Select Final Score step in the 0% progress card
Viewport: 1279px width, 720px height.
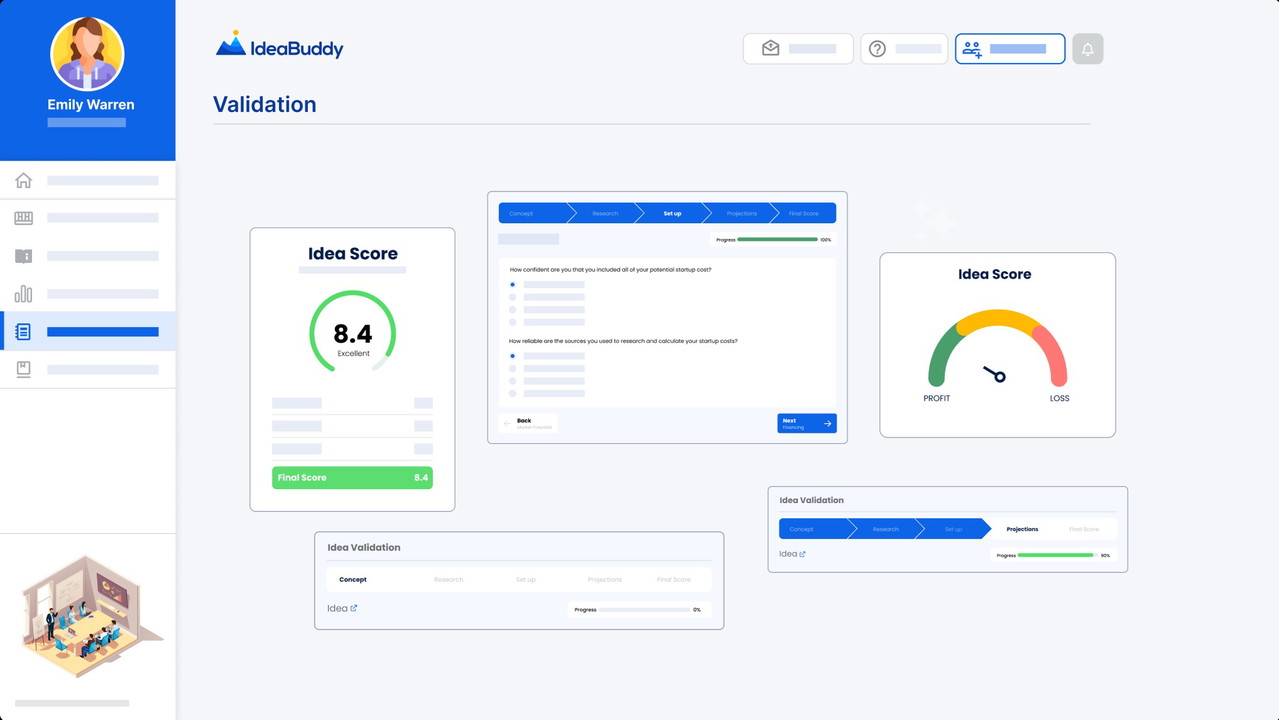[x=673, y=580]
